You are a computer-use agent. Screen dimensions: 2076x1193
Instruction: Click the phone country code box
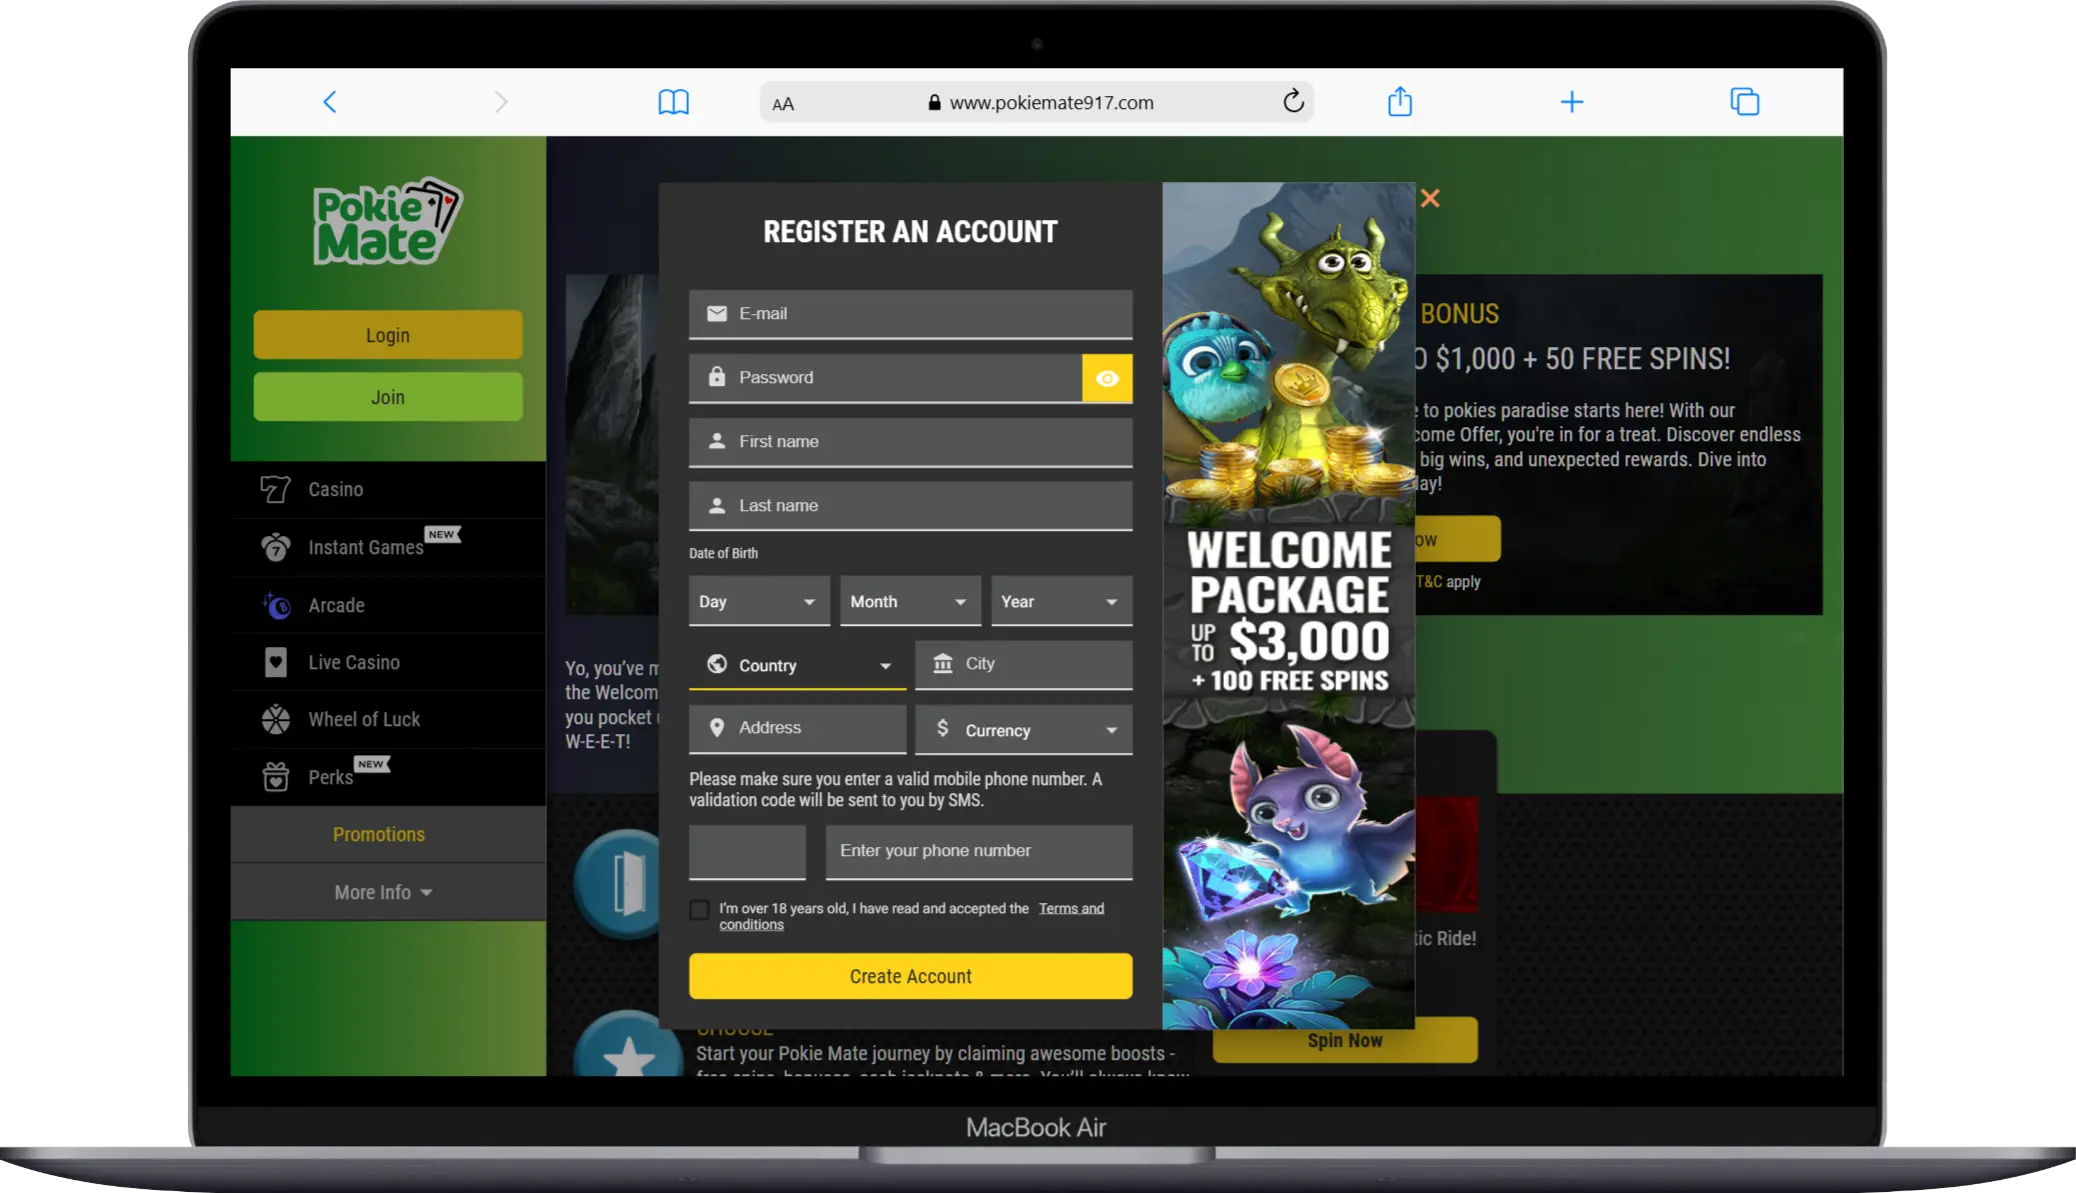coord(747,852)
